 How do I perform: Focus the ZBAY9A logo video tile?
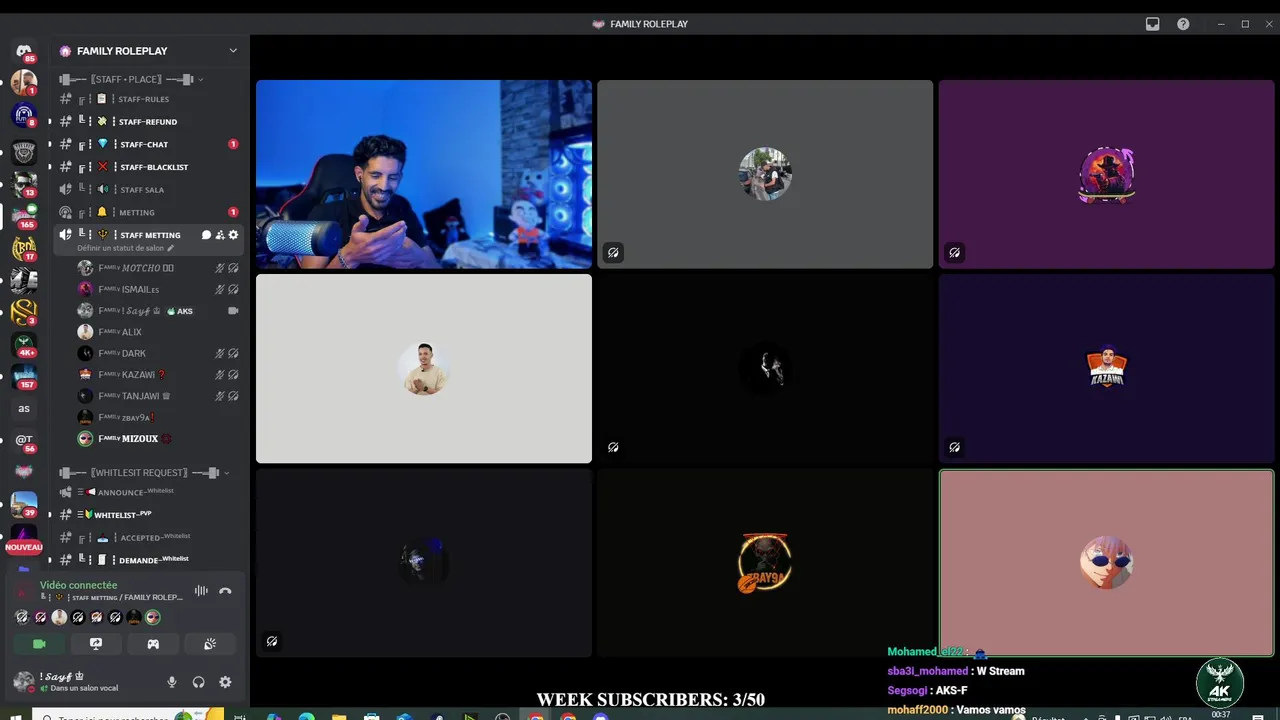(765, 563)
